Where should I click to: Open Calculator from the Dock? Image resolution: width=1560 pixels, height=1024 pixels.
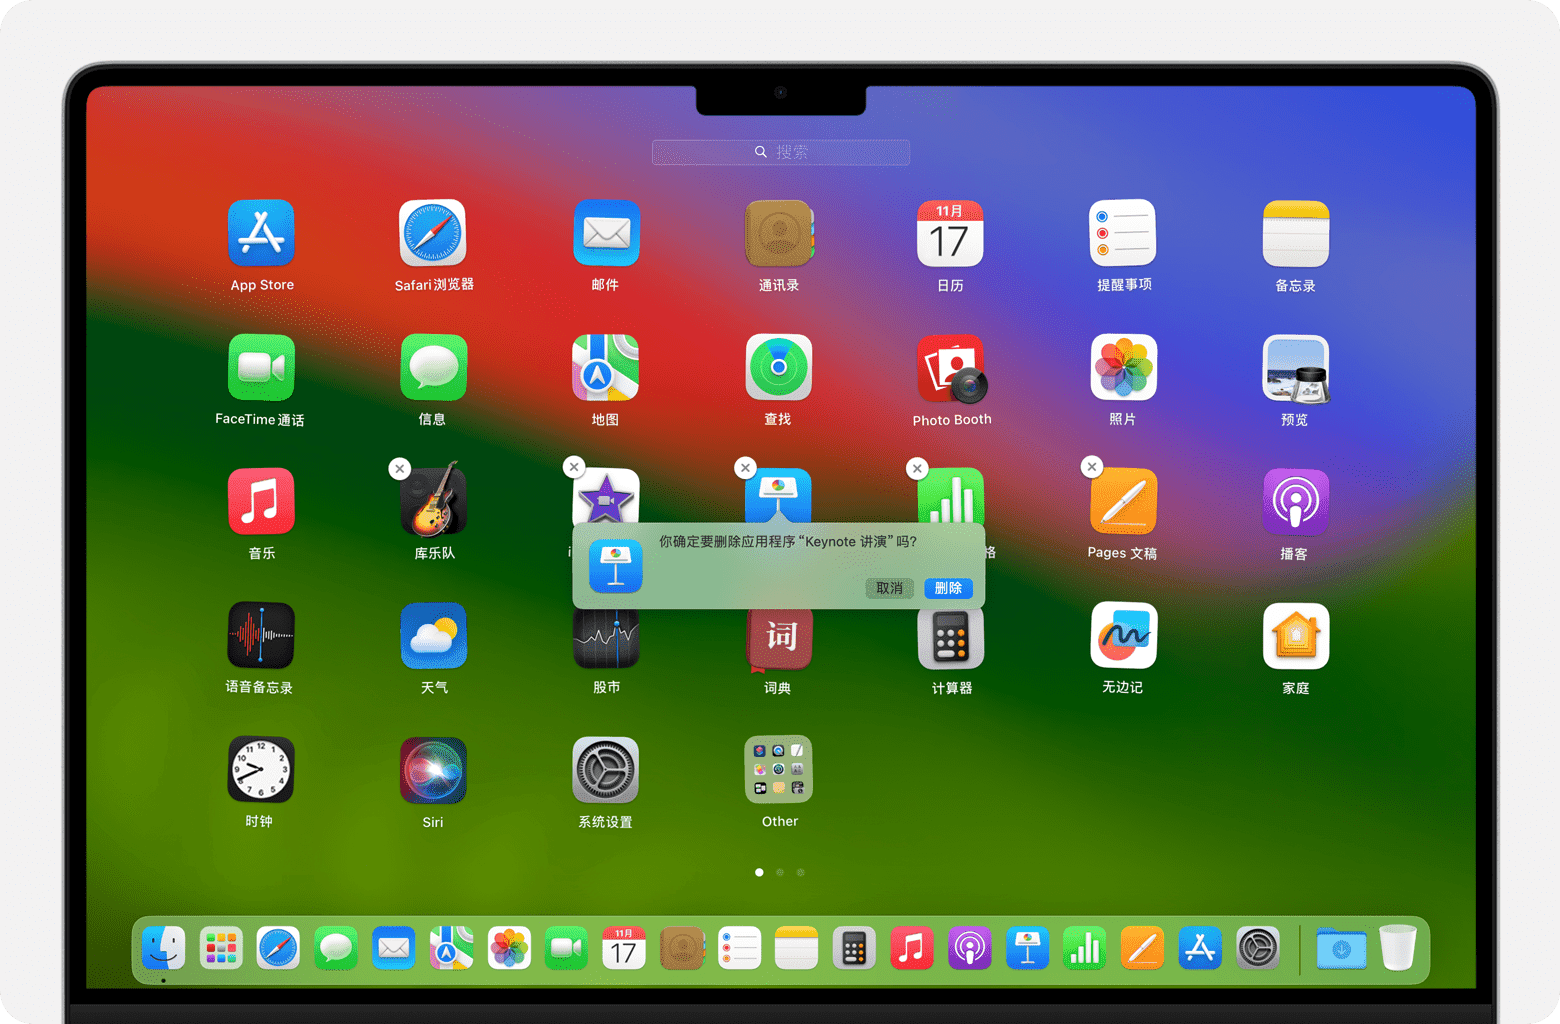[x=854, y=948]
